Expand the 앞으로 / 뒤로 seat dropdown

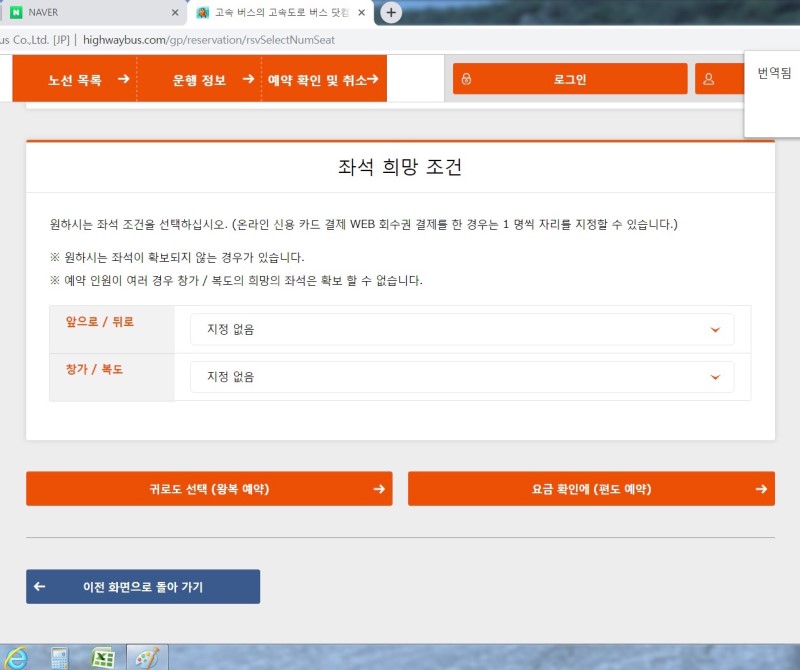(462, 329)
